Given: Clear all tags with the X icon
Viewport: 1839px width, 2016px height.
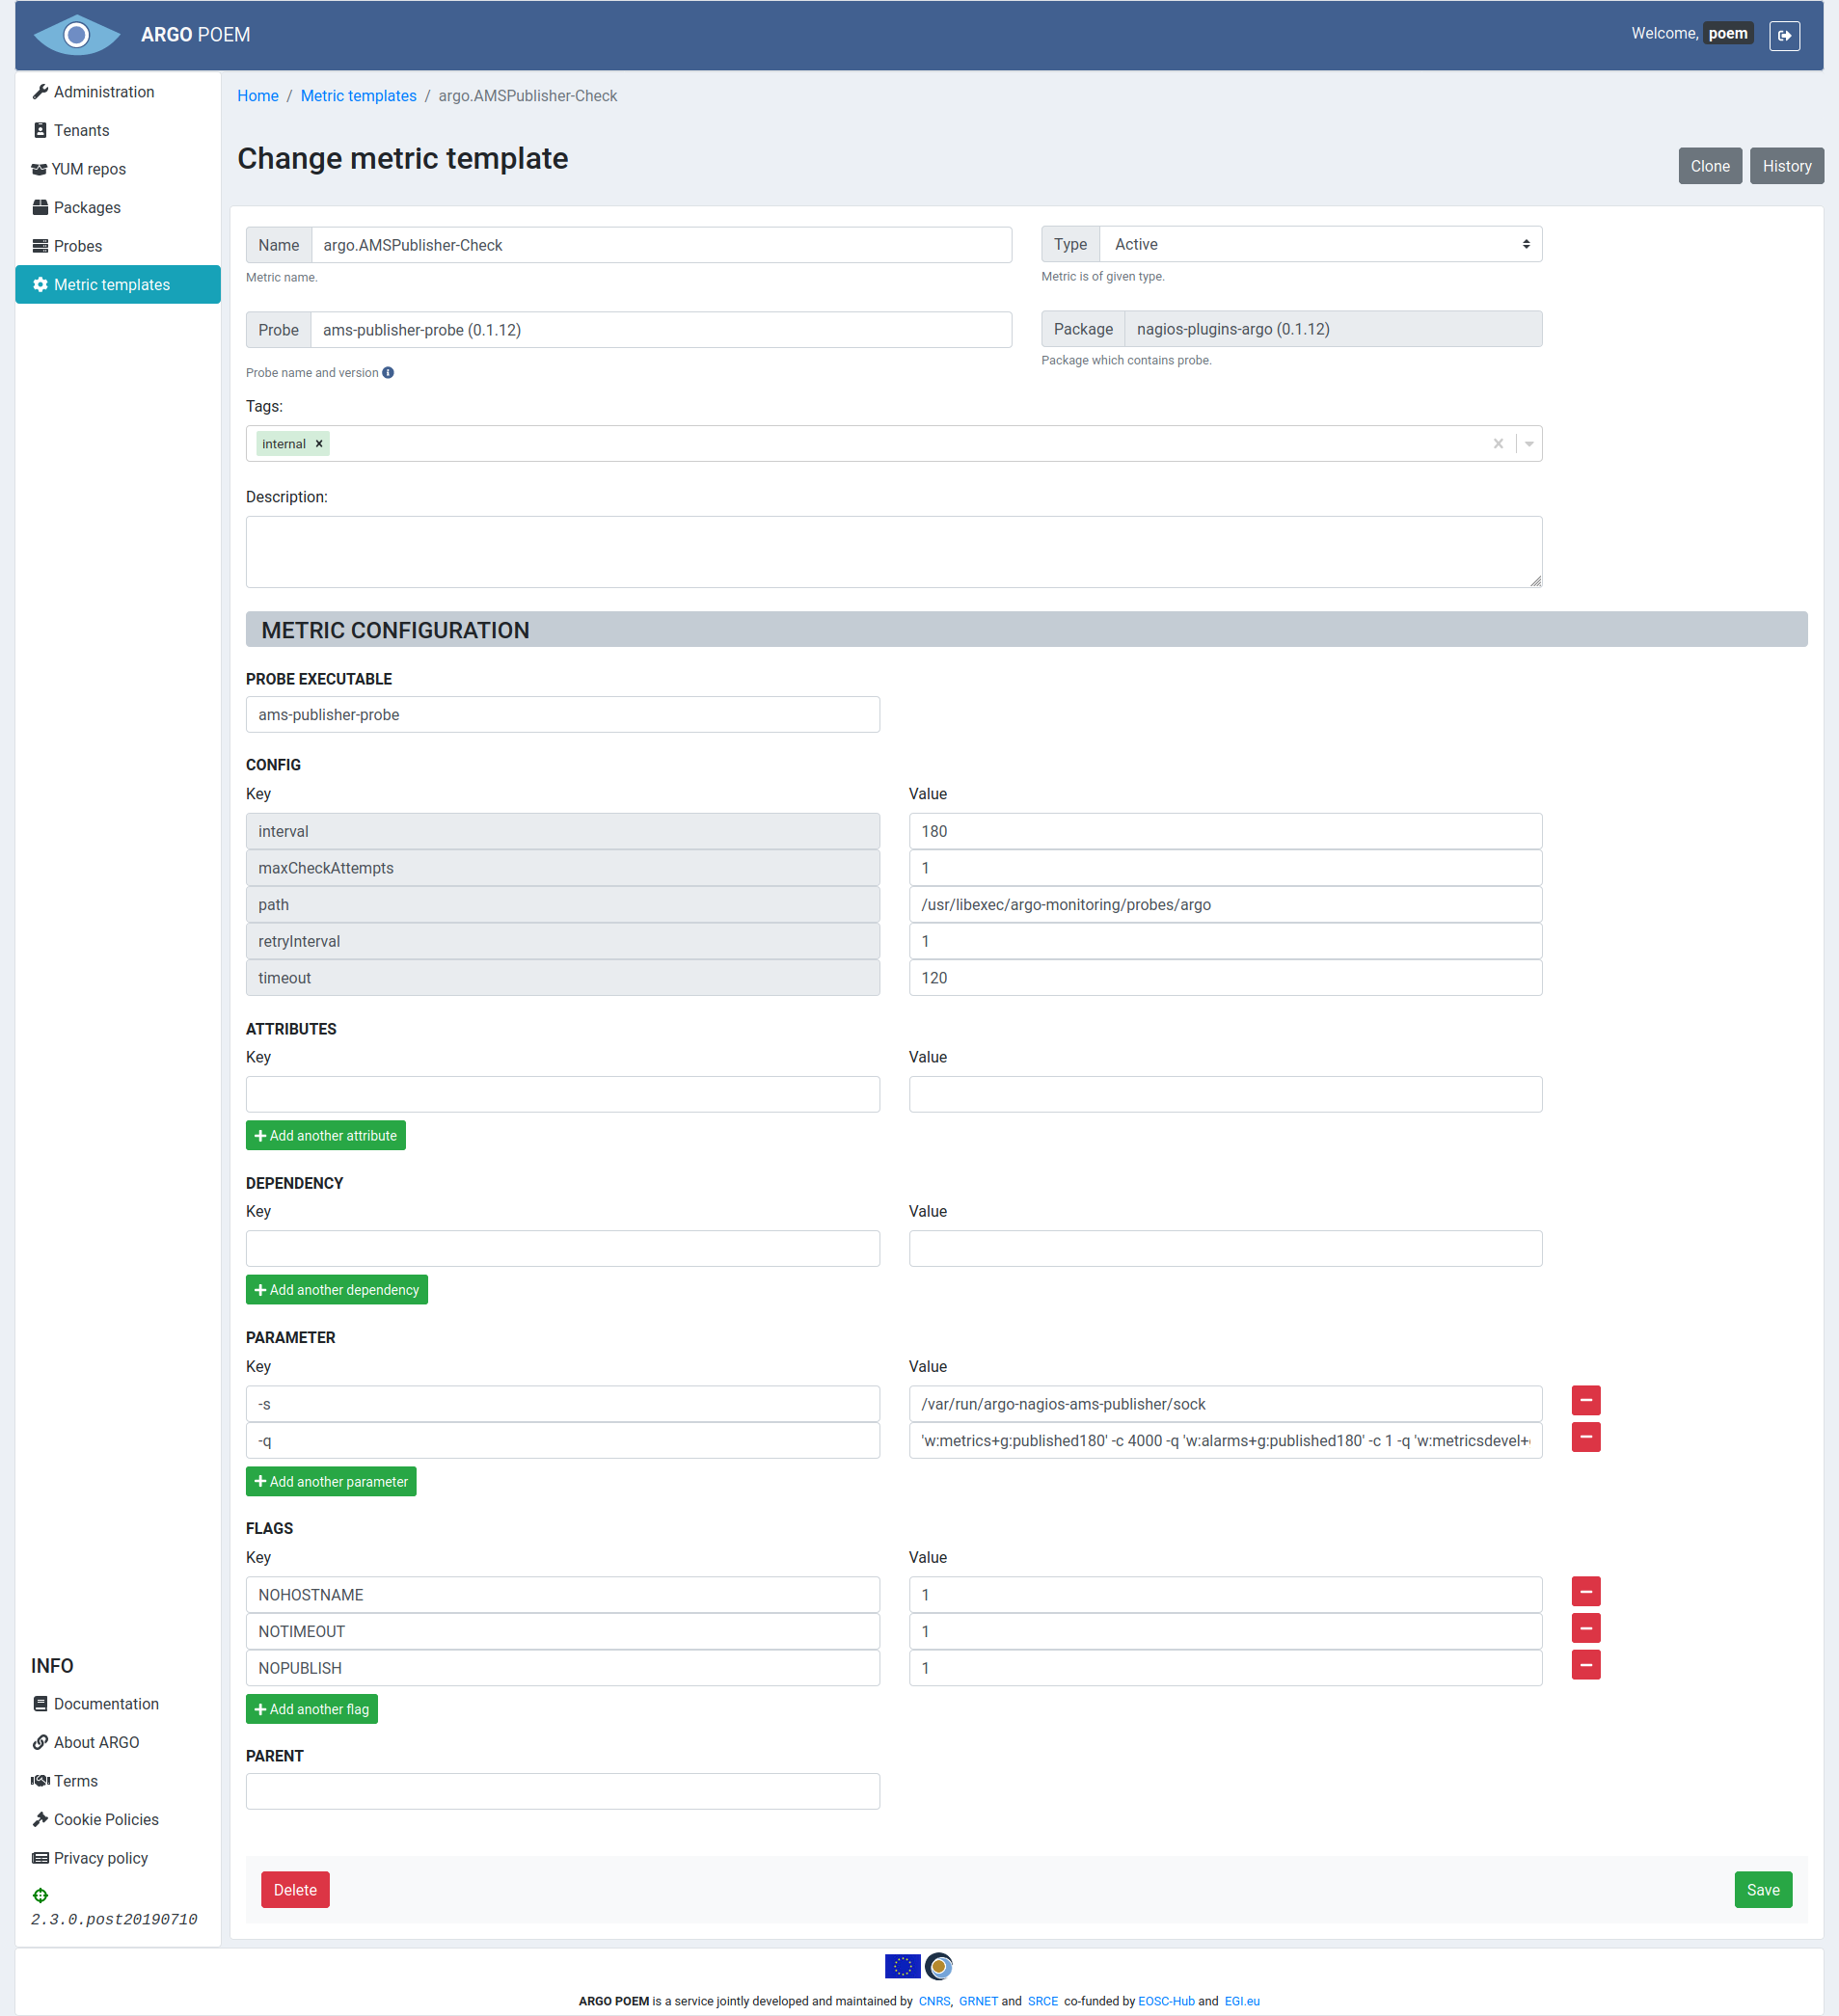Looking at the screenshot, I should pyautogui.click(x=1498, y=444).
